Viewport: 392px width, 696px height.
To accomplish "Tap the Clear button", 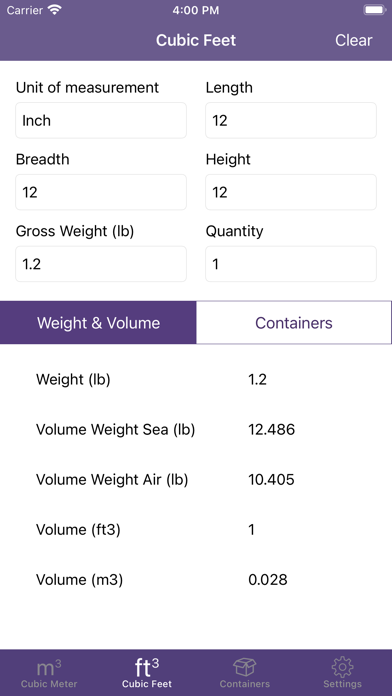I will coord(353,40).
